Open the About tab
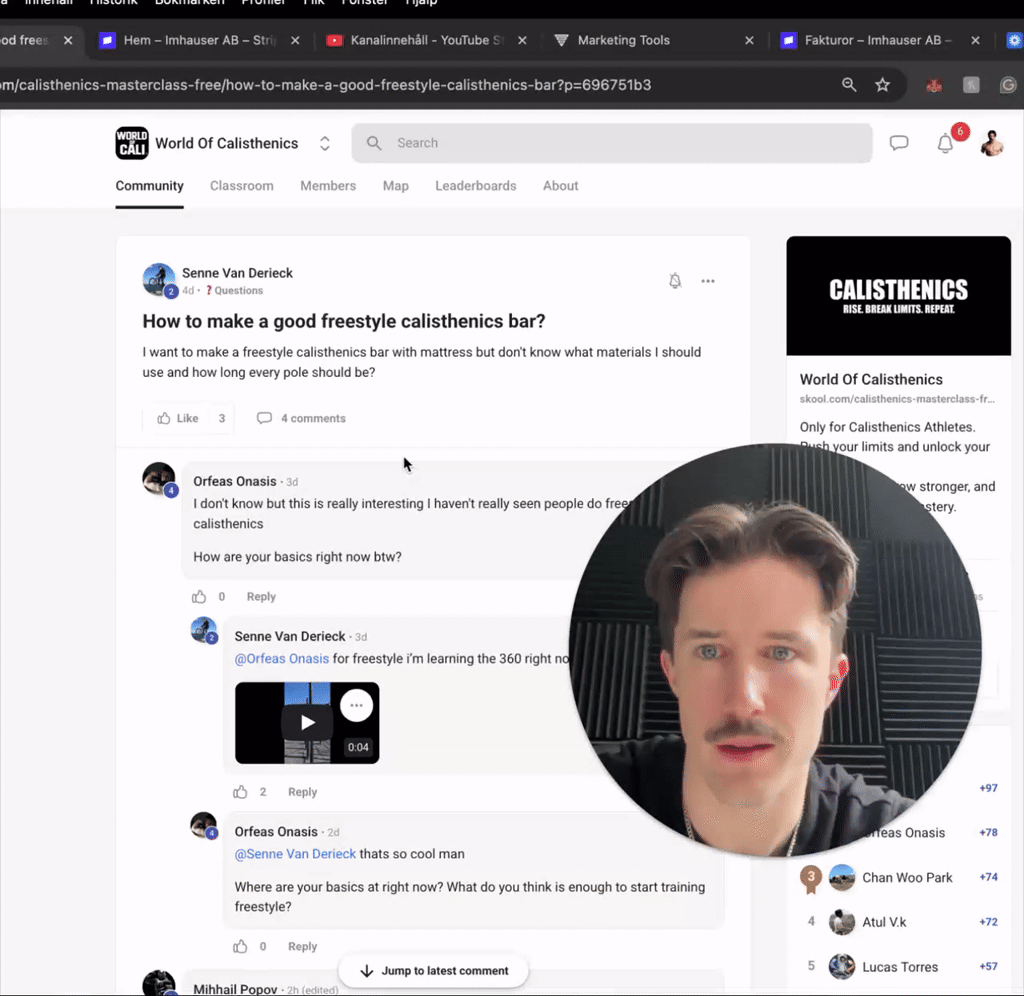This screenshot has width=1024, height=996. click(x=560, y=185)
